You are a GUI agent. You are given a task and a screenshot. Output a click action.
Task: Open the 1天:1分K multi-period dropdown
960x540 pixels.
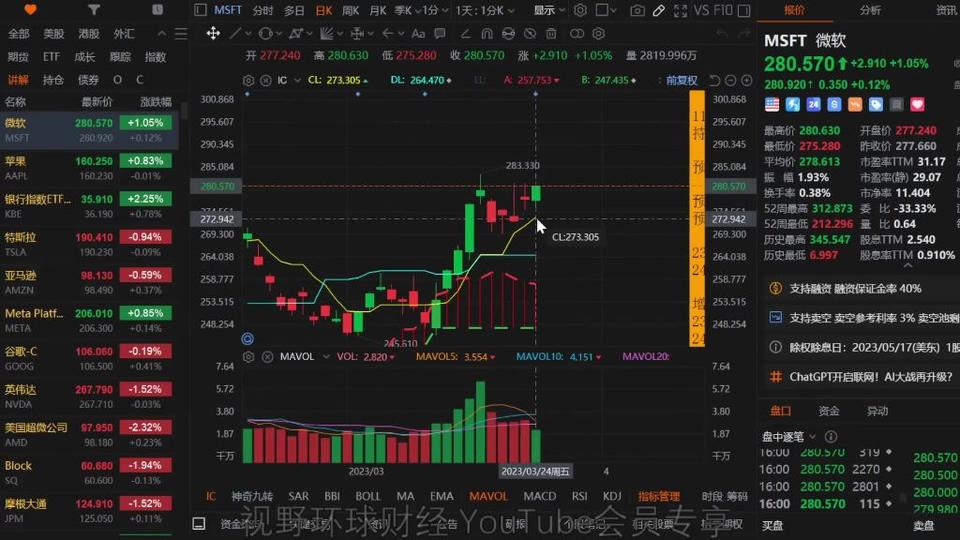[485, 10]
